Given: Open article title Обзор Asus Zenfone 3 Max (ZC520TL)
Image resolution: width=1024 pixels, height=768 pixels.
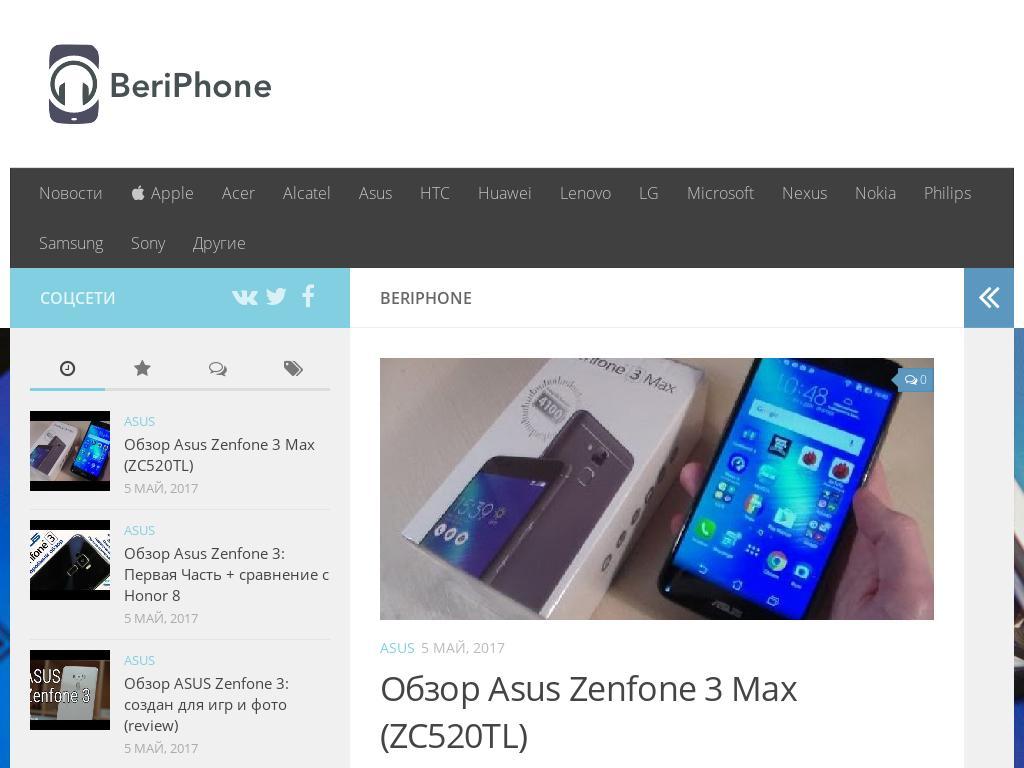Looking at the screenshot, I should 588,712.
